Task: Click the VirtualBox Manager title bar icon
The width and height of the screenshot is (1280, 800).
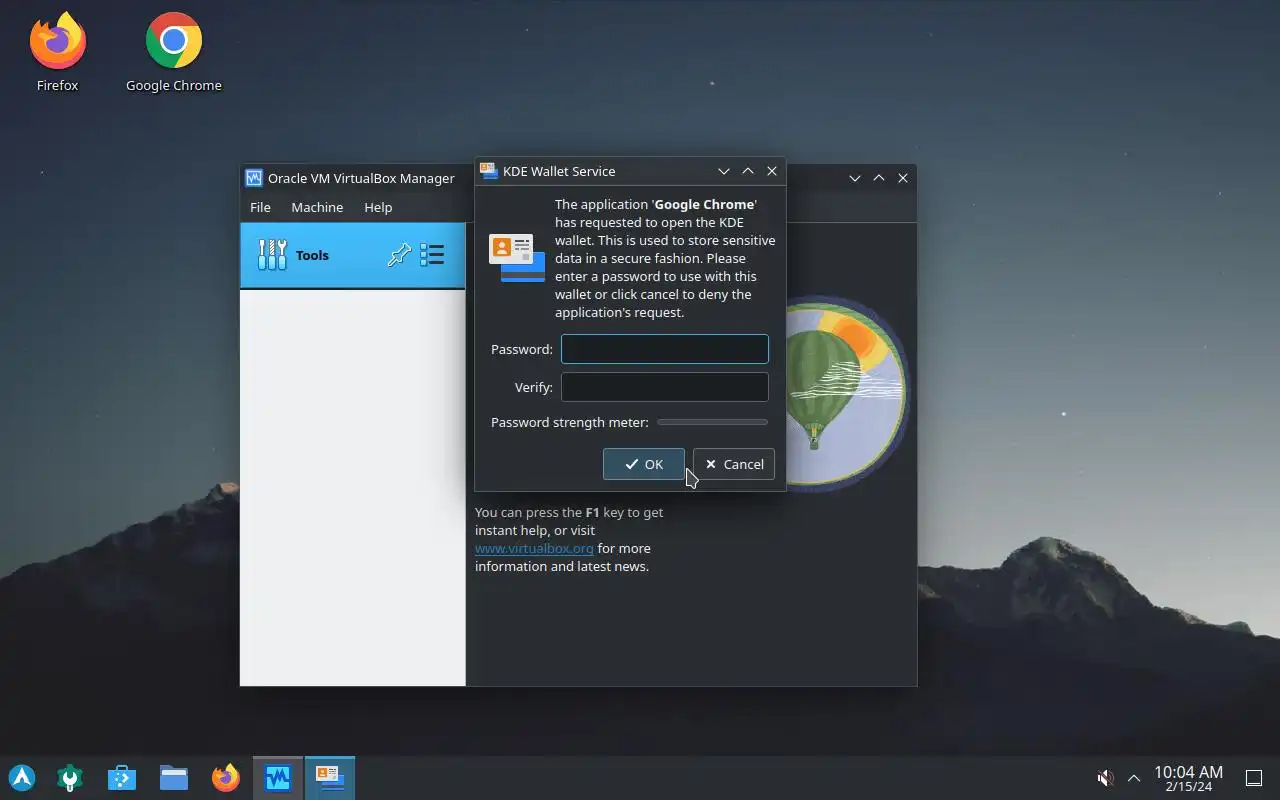Action: pyautogui.click(x=254, y=178)
